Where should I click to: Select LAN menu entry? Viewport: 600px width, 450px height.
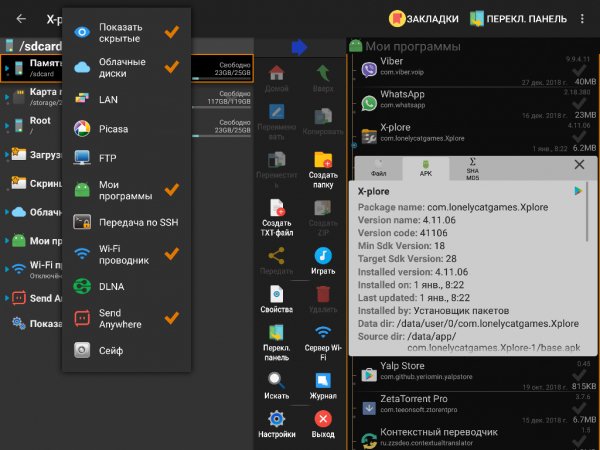(x=126, y=99)
